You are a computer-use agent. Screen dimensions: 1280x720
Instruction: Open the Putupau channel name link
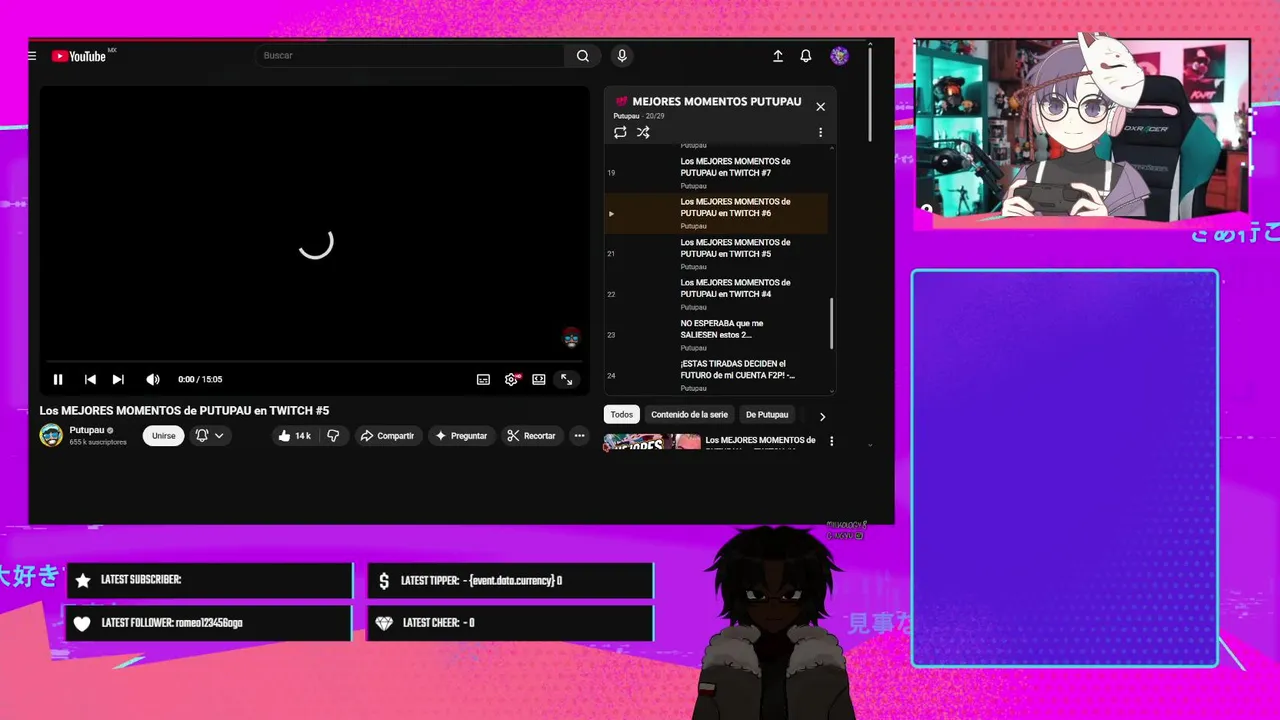(x=87, y=430)
